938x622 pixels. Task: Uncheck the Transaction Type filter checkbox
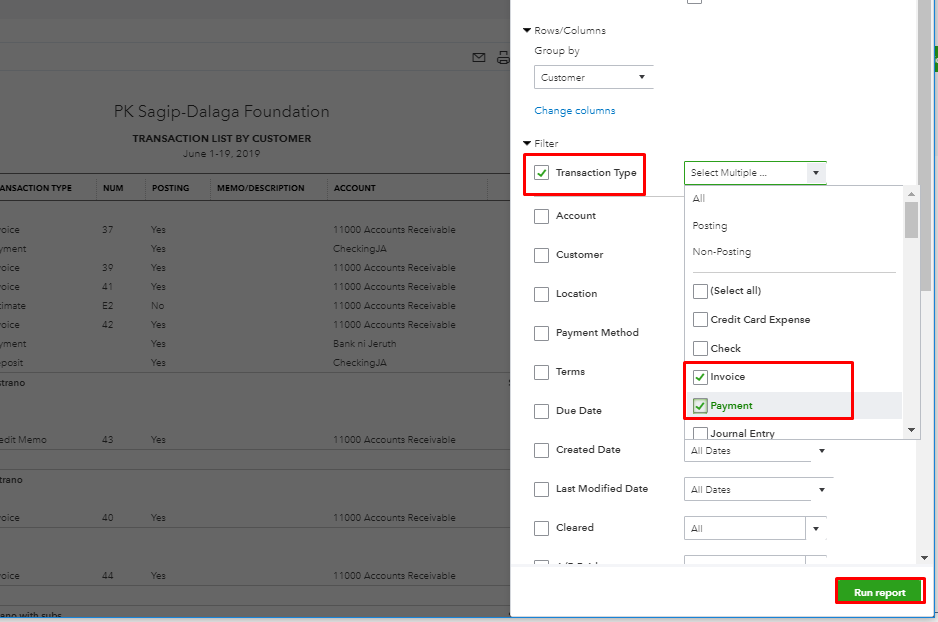coord(542,173)
